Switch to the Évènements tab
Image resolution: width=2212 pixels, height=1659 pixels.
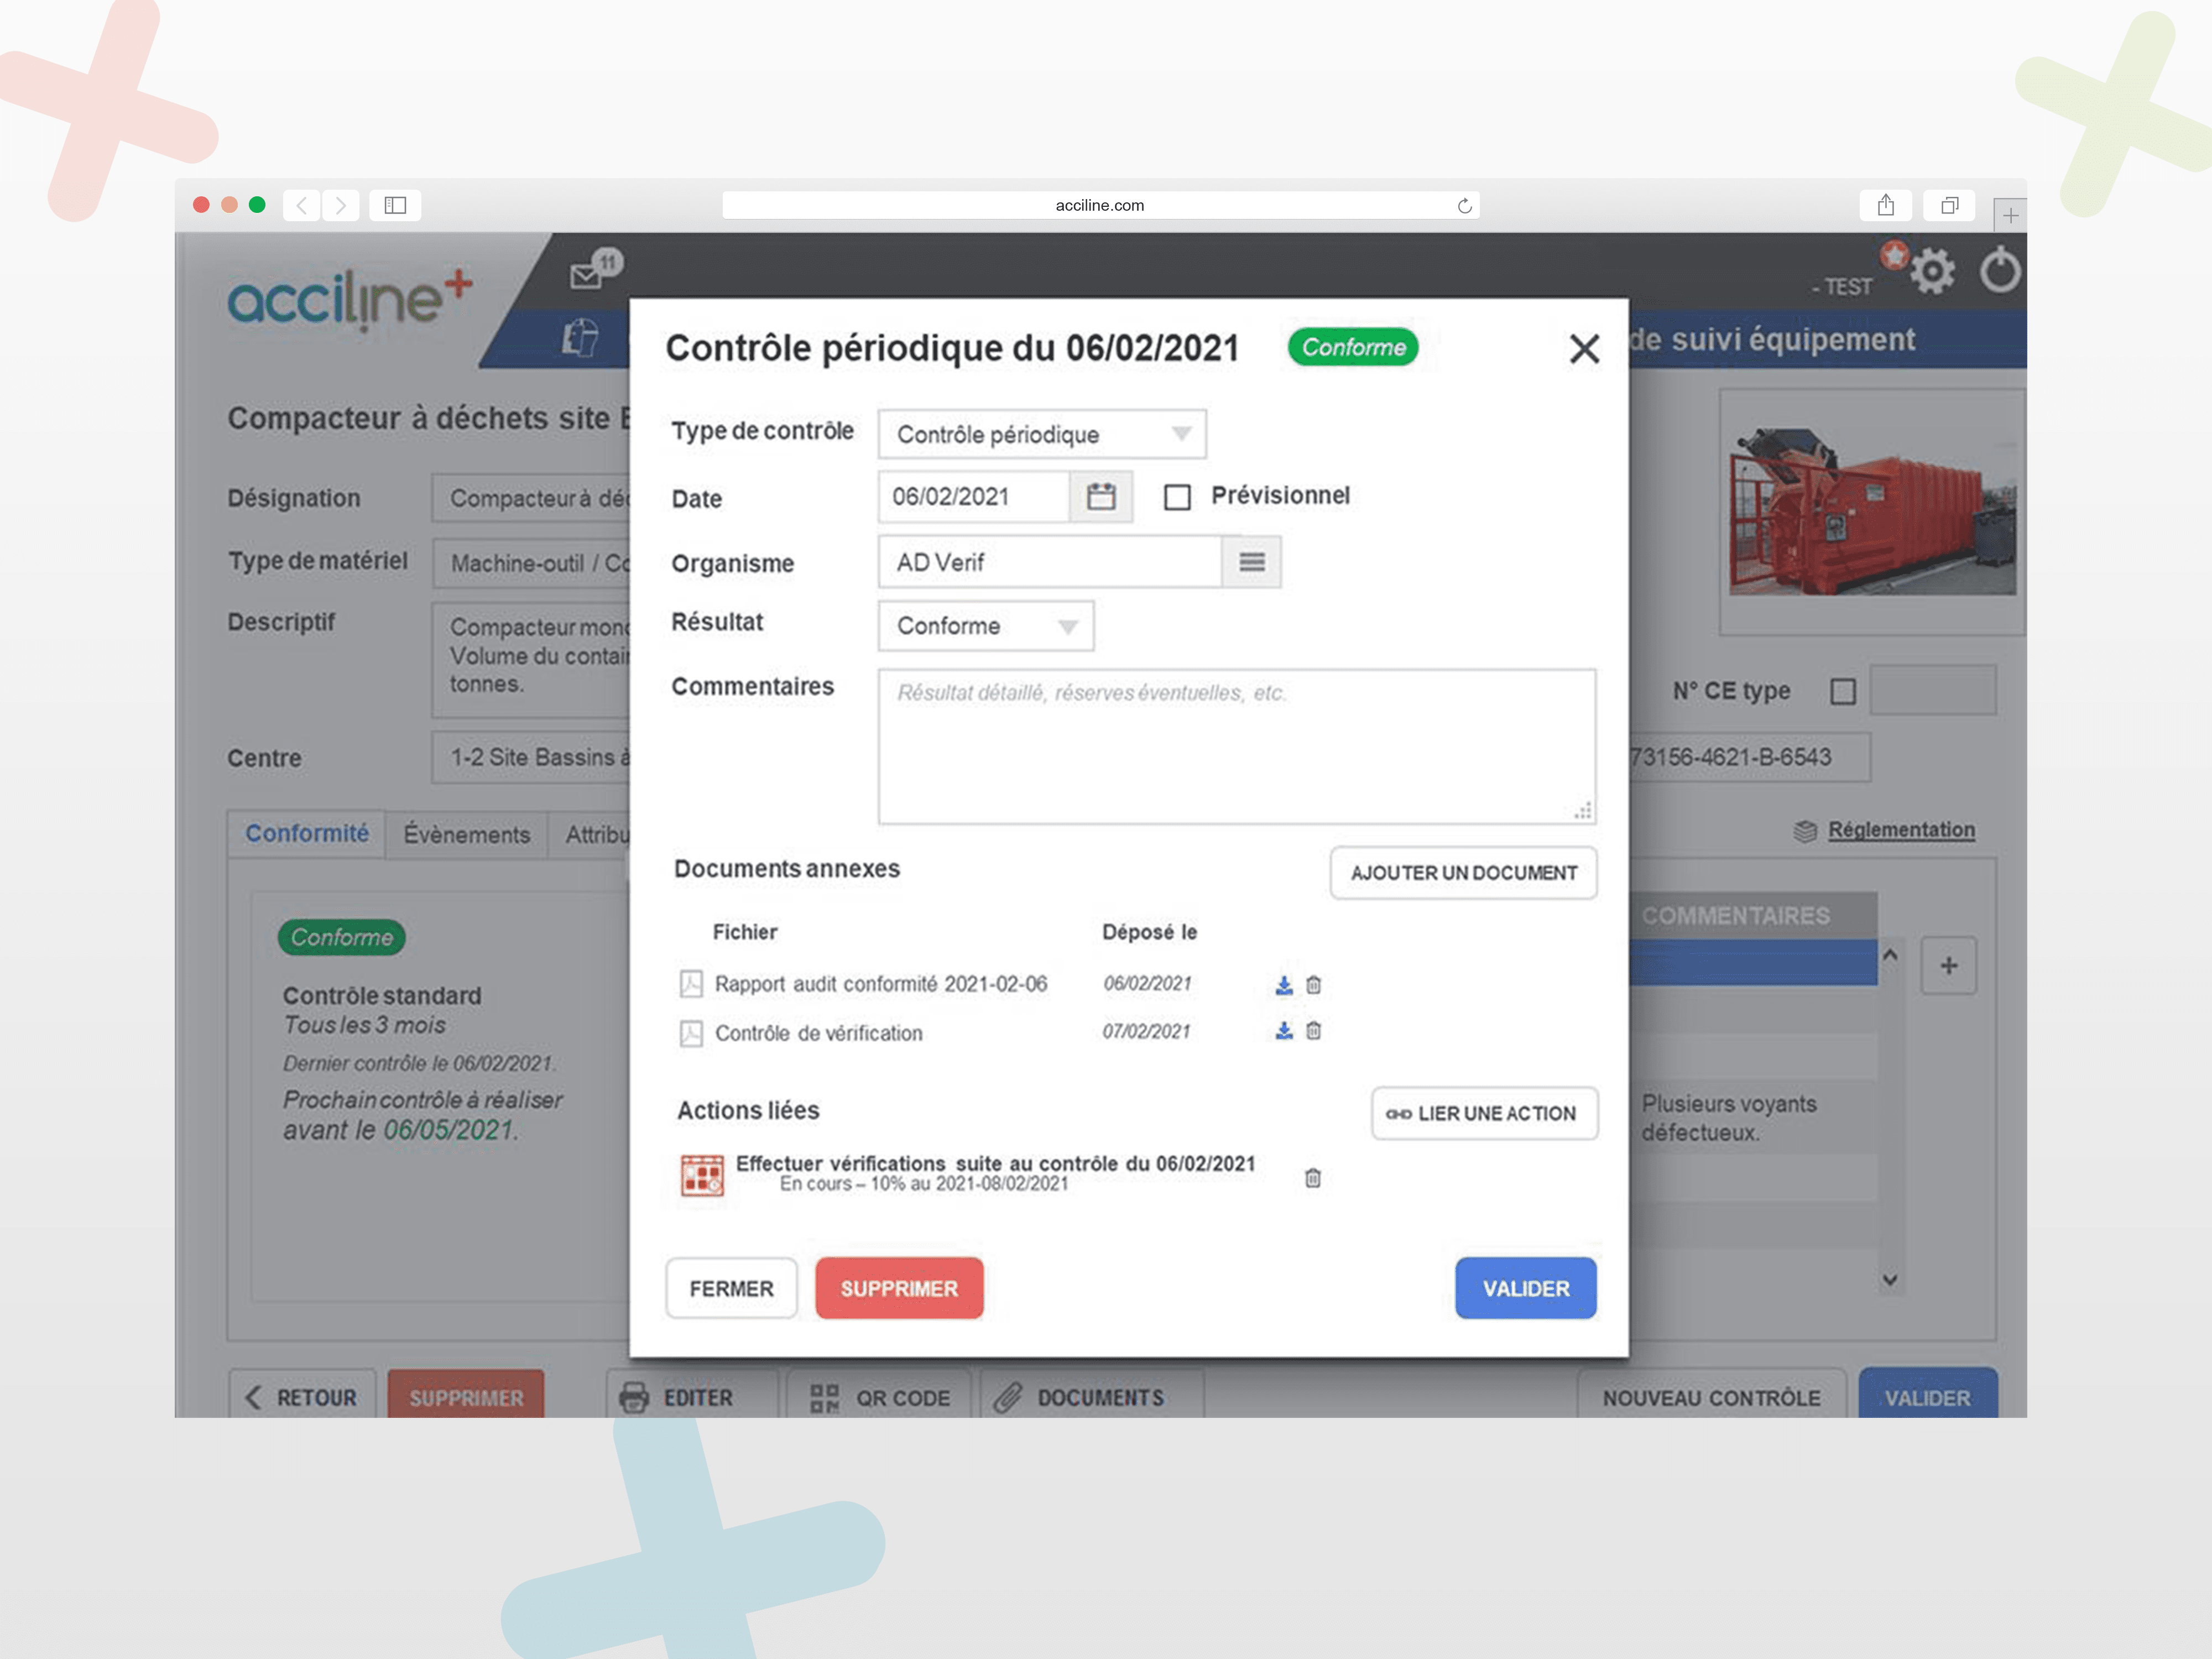[x=467, y=835]
